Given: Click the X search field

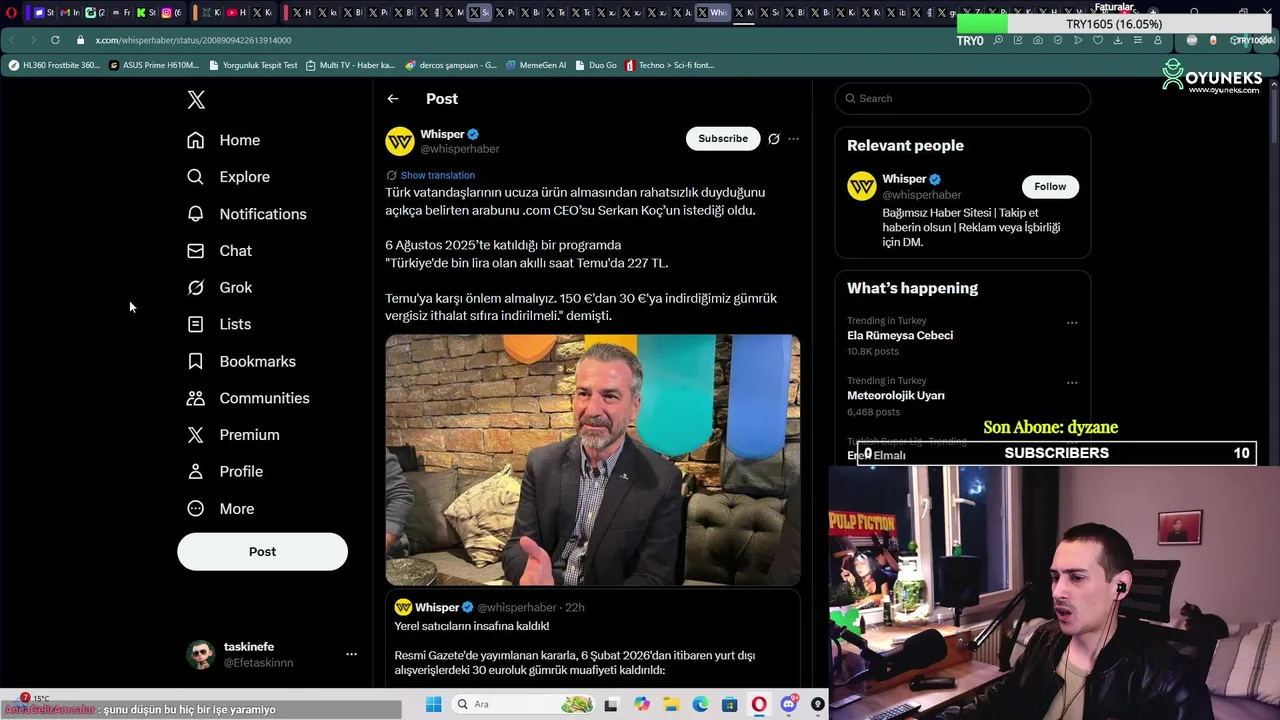Looking at the screenshot, I should point(962,98).
